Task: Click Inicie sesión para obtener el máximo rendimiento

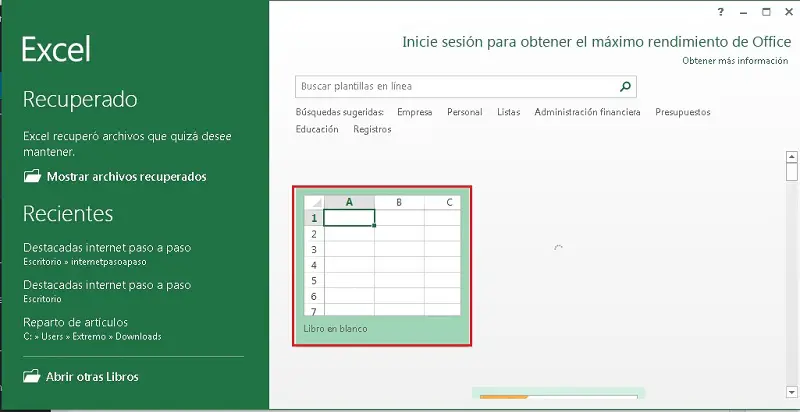Action: 596,42
